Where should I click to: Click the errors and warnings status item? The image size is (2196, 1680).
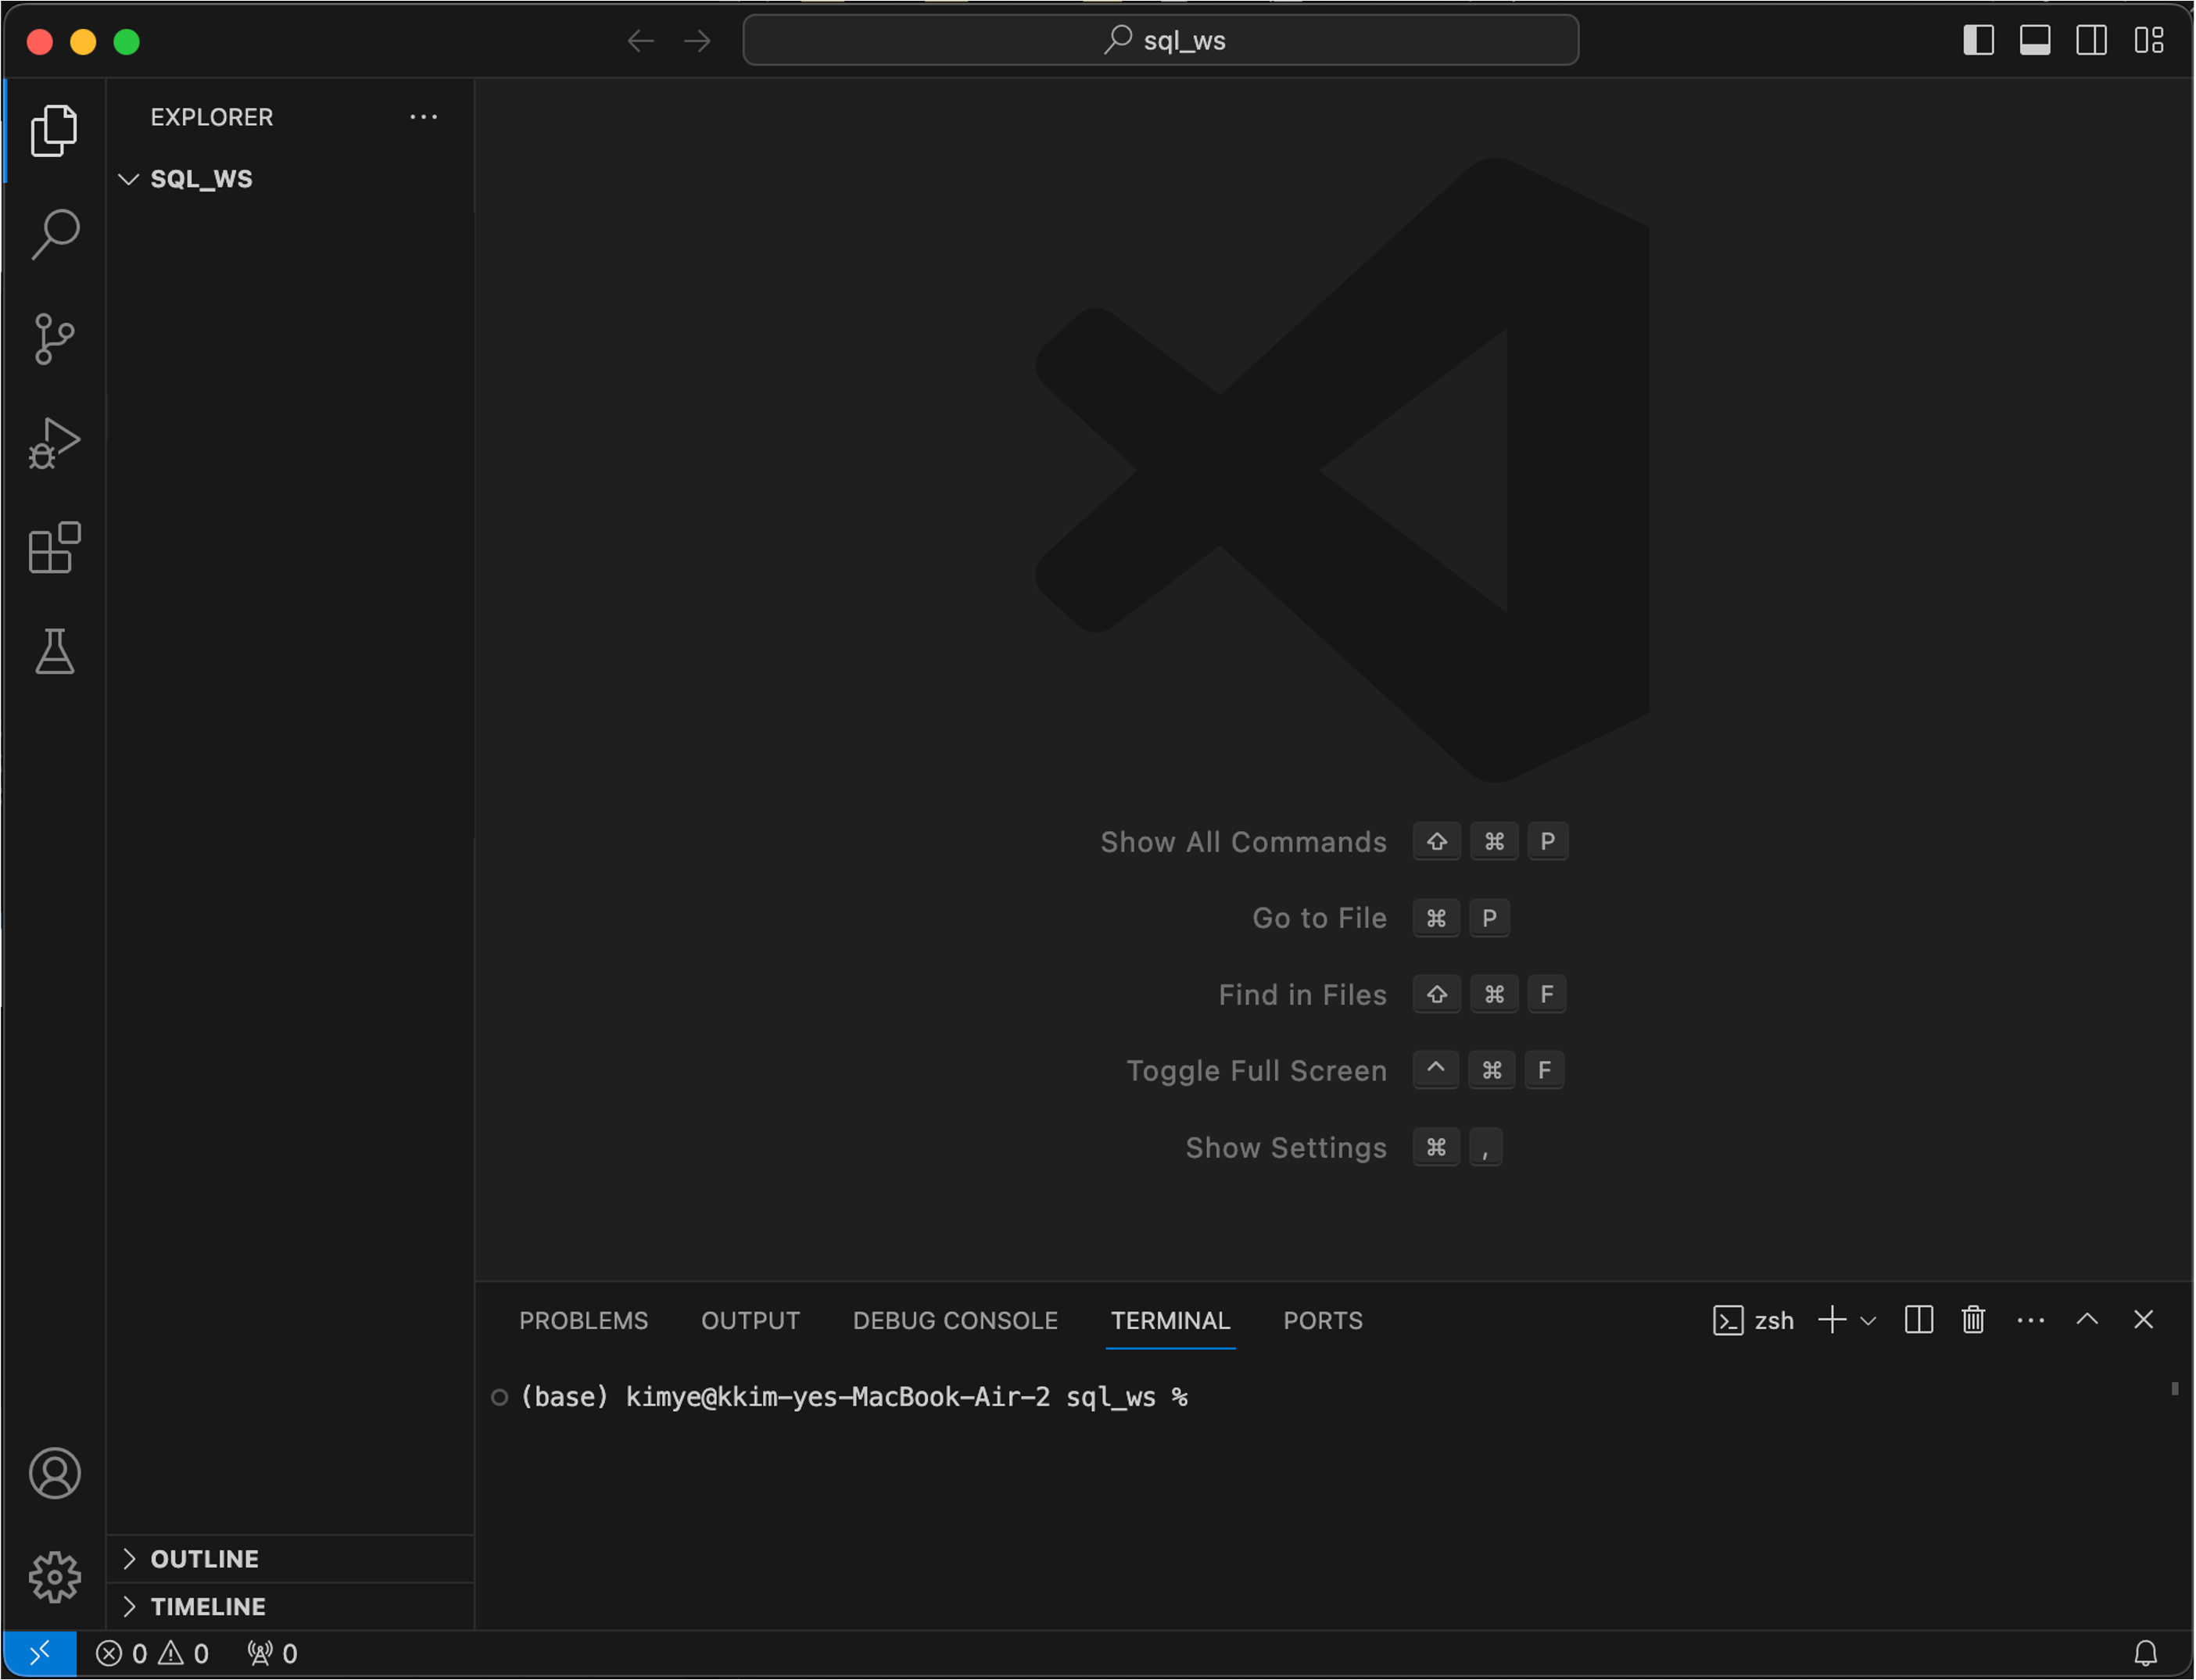(152, 1654)
